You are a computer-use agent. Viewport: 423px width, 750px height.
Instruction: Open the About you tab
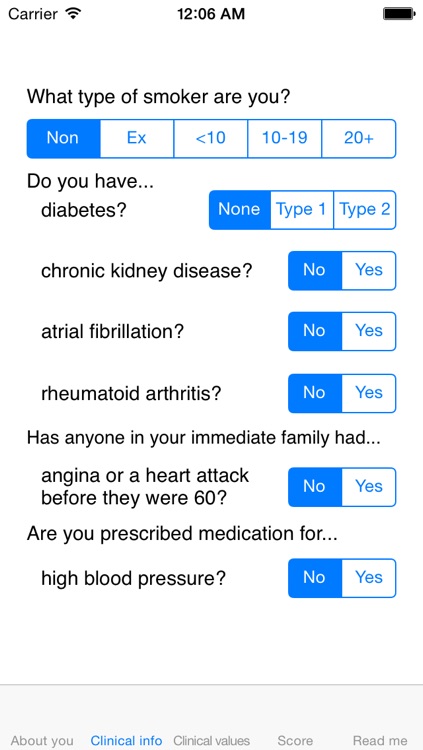click(42, 741)
